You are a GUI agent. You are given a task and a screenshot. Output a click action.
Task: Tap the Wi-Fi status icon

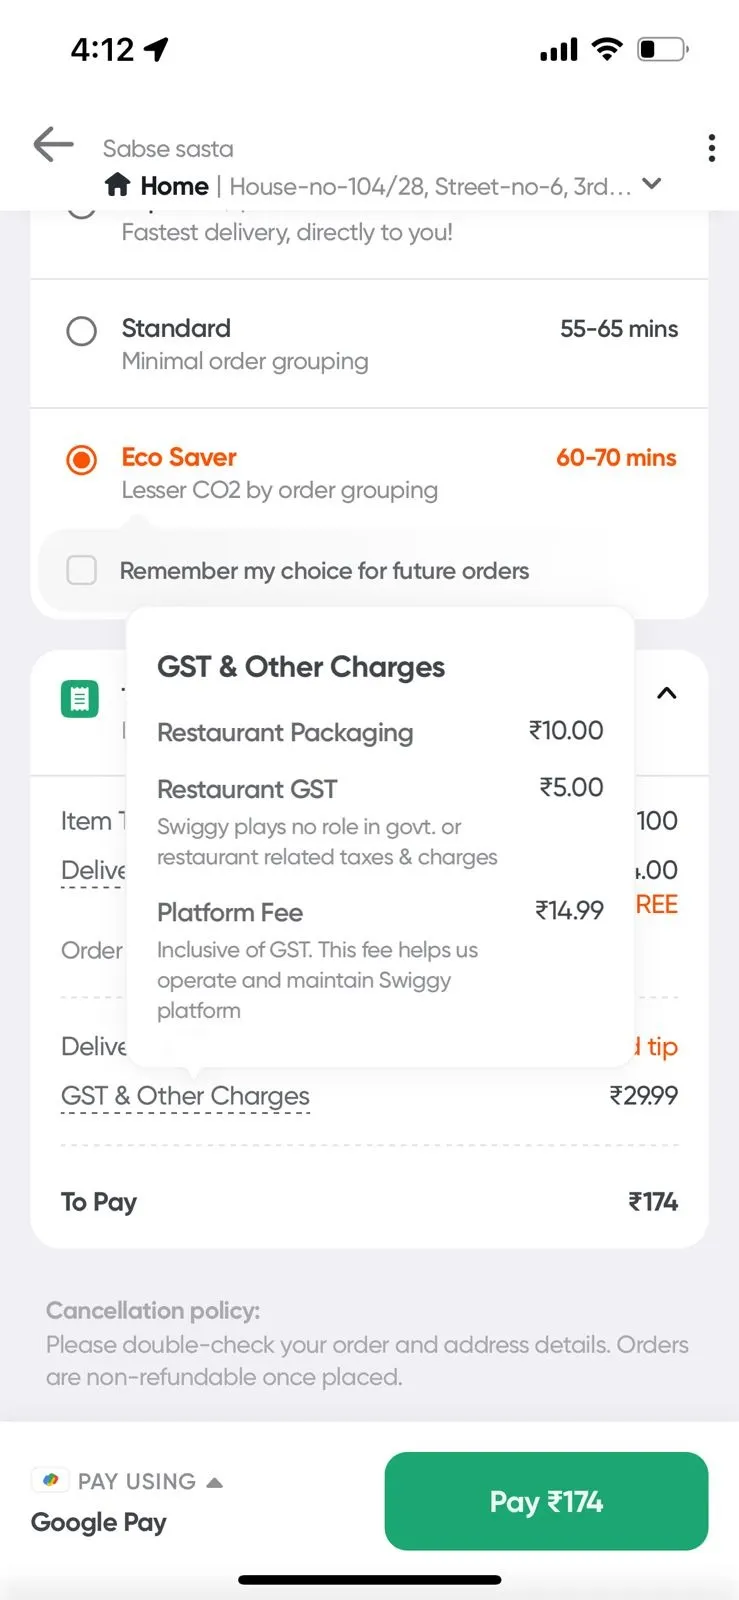point(606,49)
